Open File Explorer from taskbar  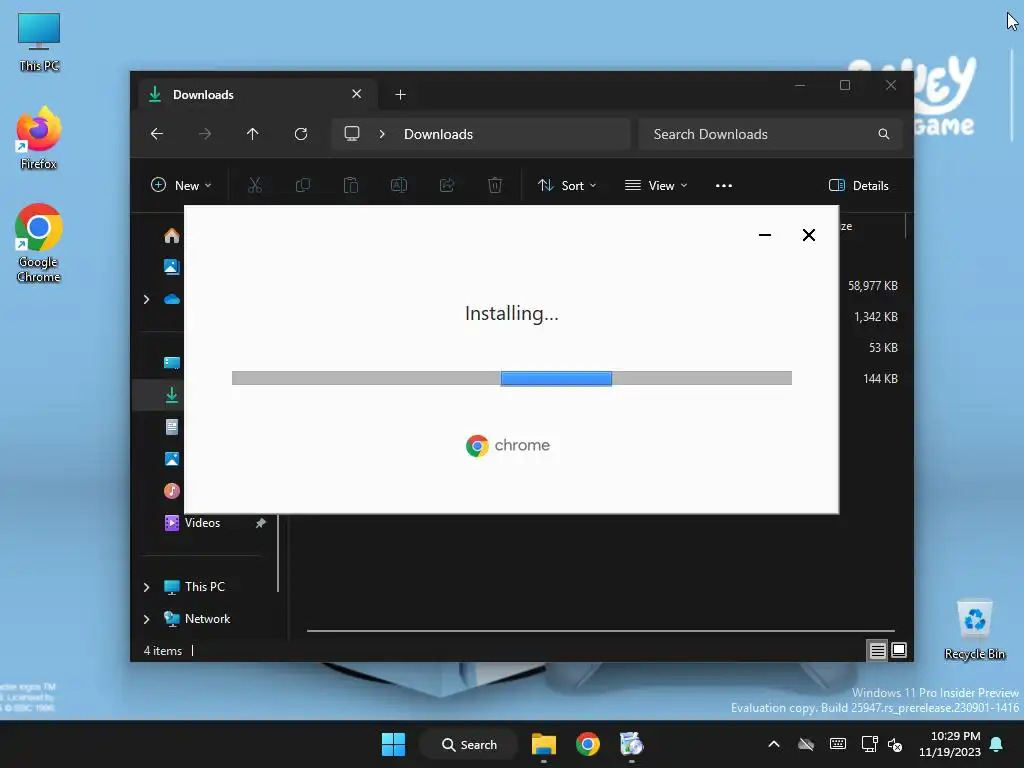(x=543, y=744)
